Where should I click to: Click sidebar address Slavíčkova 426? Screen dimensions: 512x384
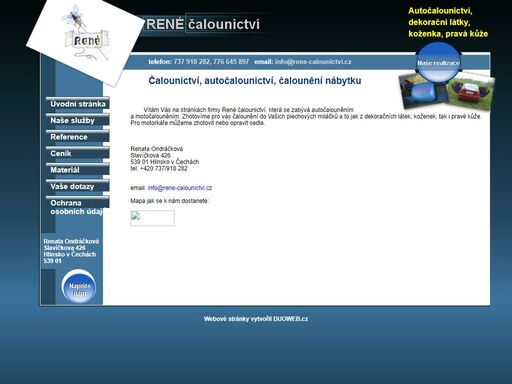[x=64, y=248]
